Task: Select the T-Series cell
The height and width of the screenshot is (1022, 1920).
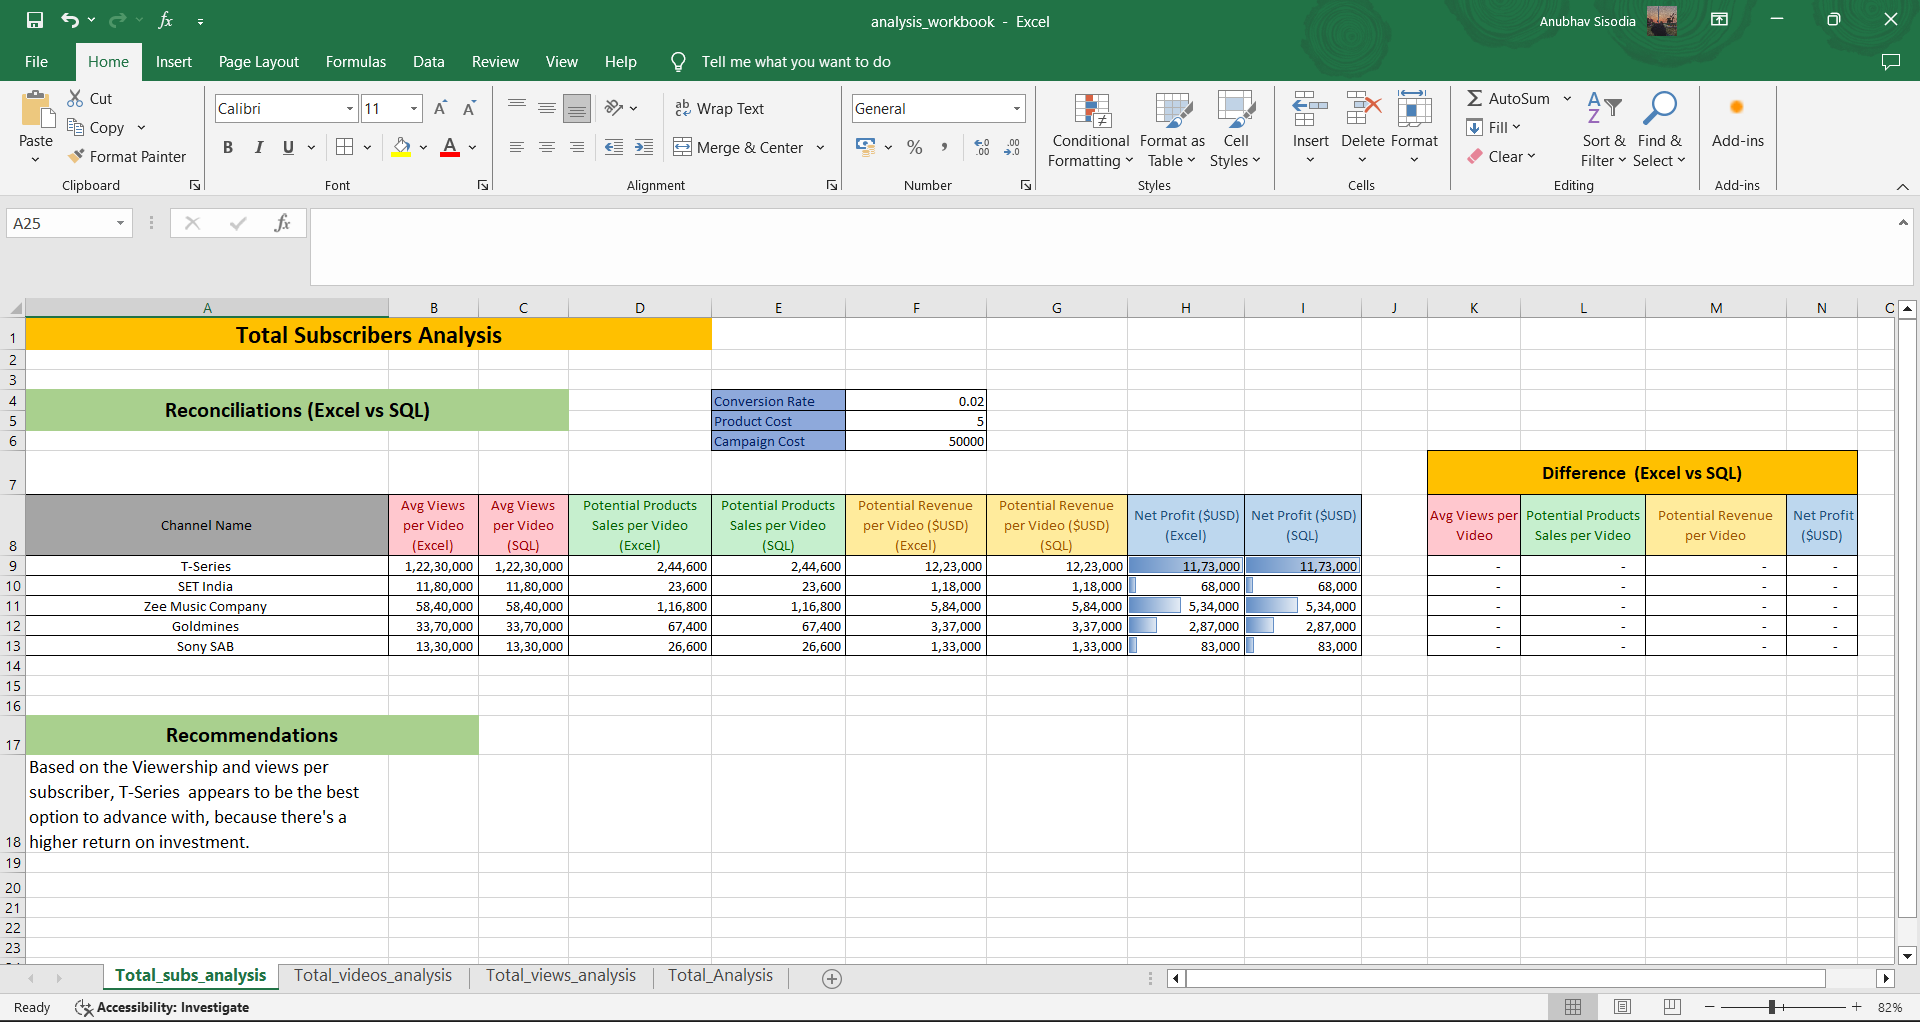Action: point(207,566)
